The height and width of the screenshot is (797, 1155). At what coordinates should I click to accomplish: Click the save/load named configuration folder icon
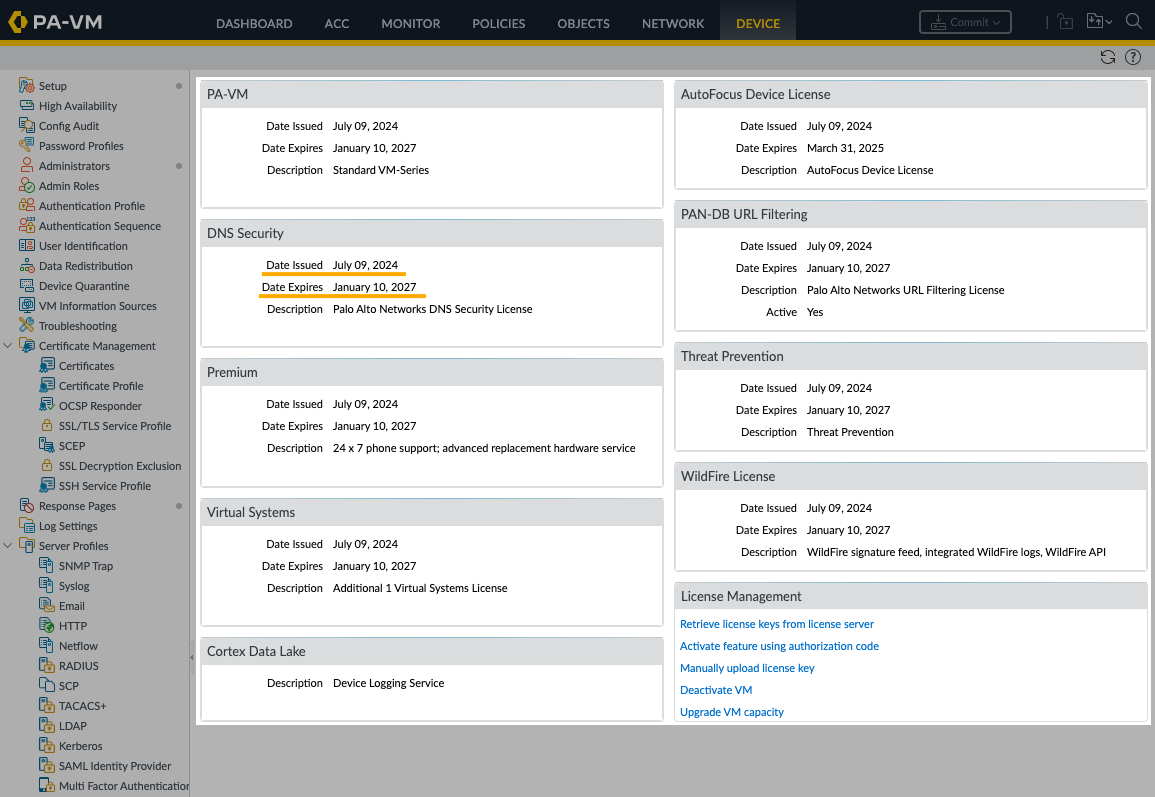(1094, 20)
